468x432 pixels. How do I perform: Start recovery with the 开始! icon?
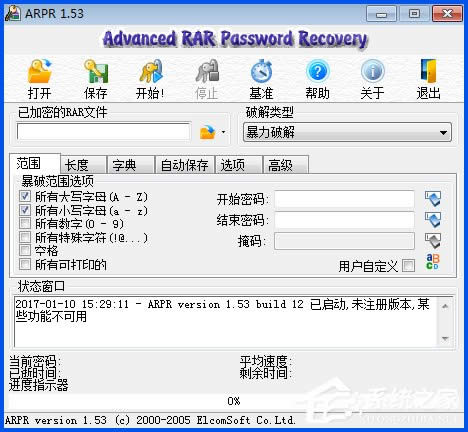(151, 71)
